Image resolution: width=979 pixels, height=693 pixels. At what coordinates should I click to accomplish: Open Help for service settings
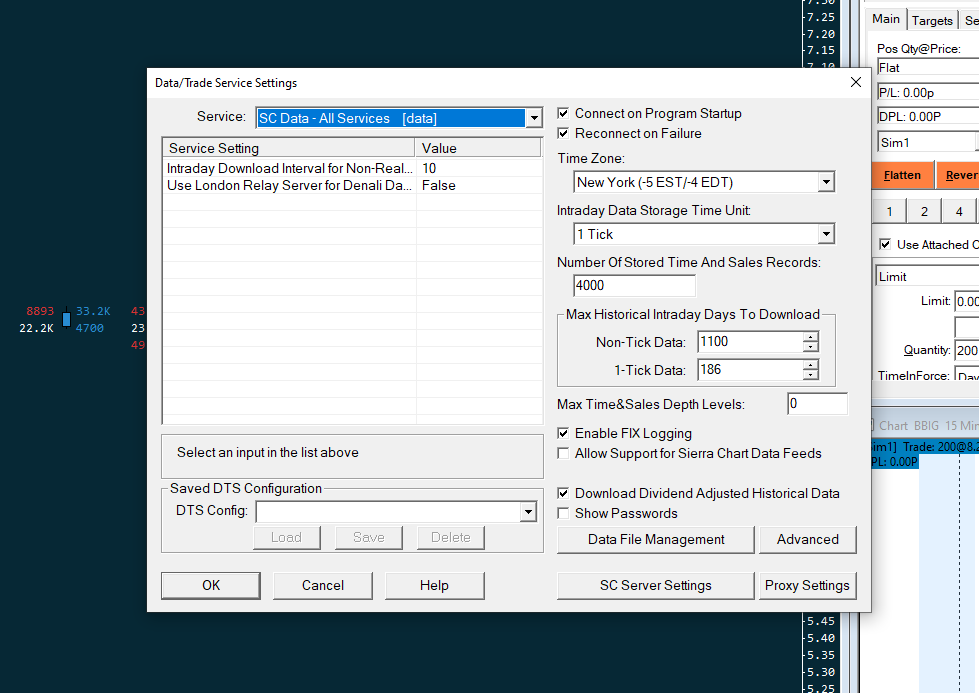pyautogui.click(x=435, y=586)
